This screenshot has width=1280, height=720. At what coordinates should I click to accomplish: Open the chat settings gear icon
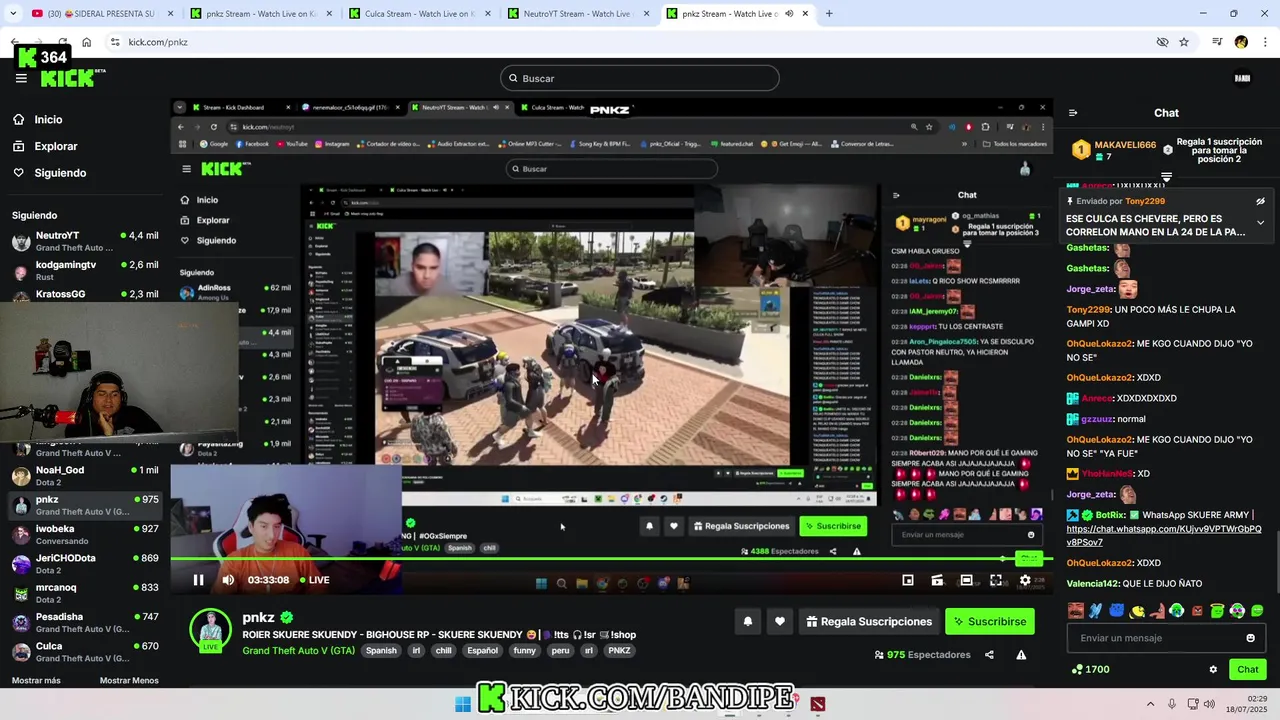[1213, 670]
